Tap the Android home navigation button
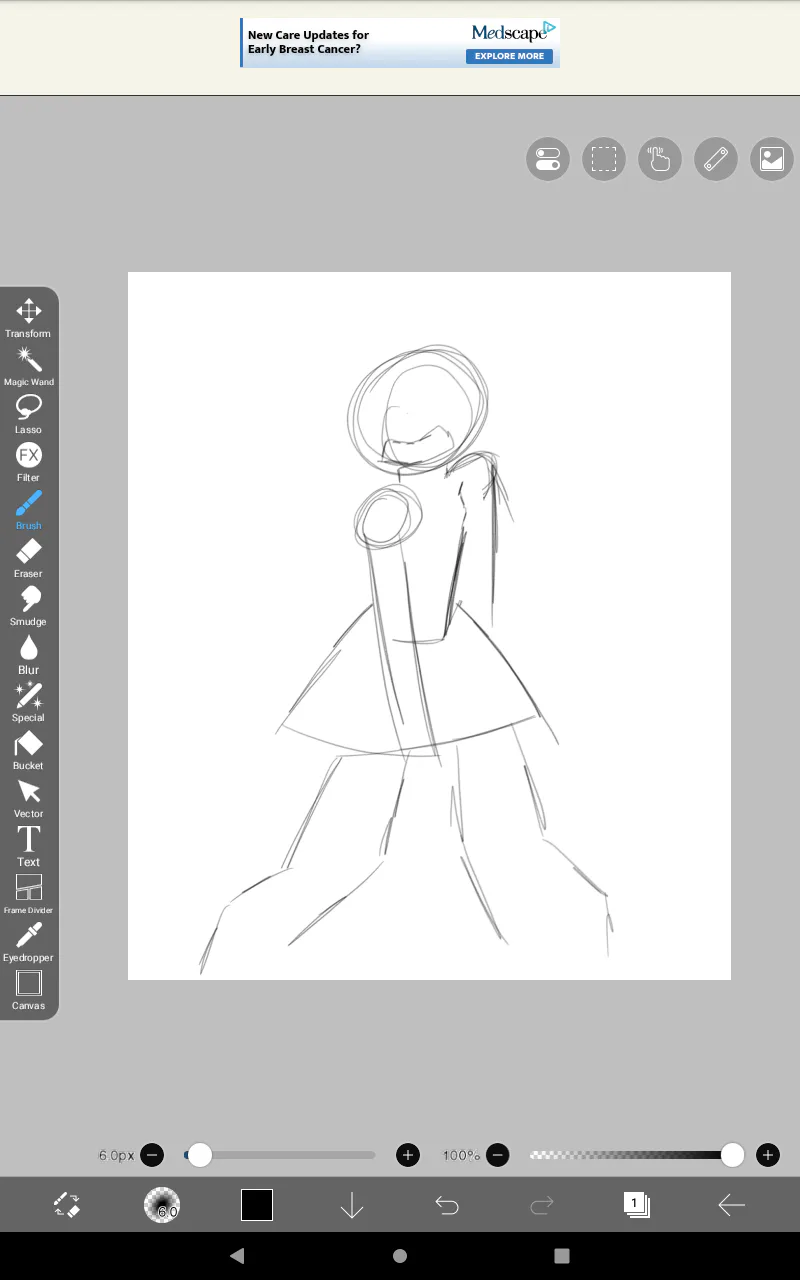The image size is (800, 1280). pos(400,1255)
